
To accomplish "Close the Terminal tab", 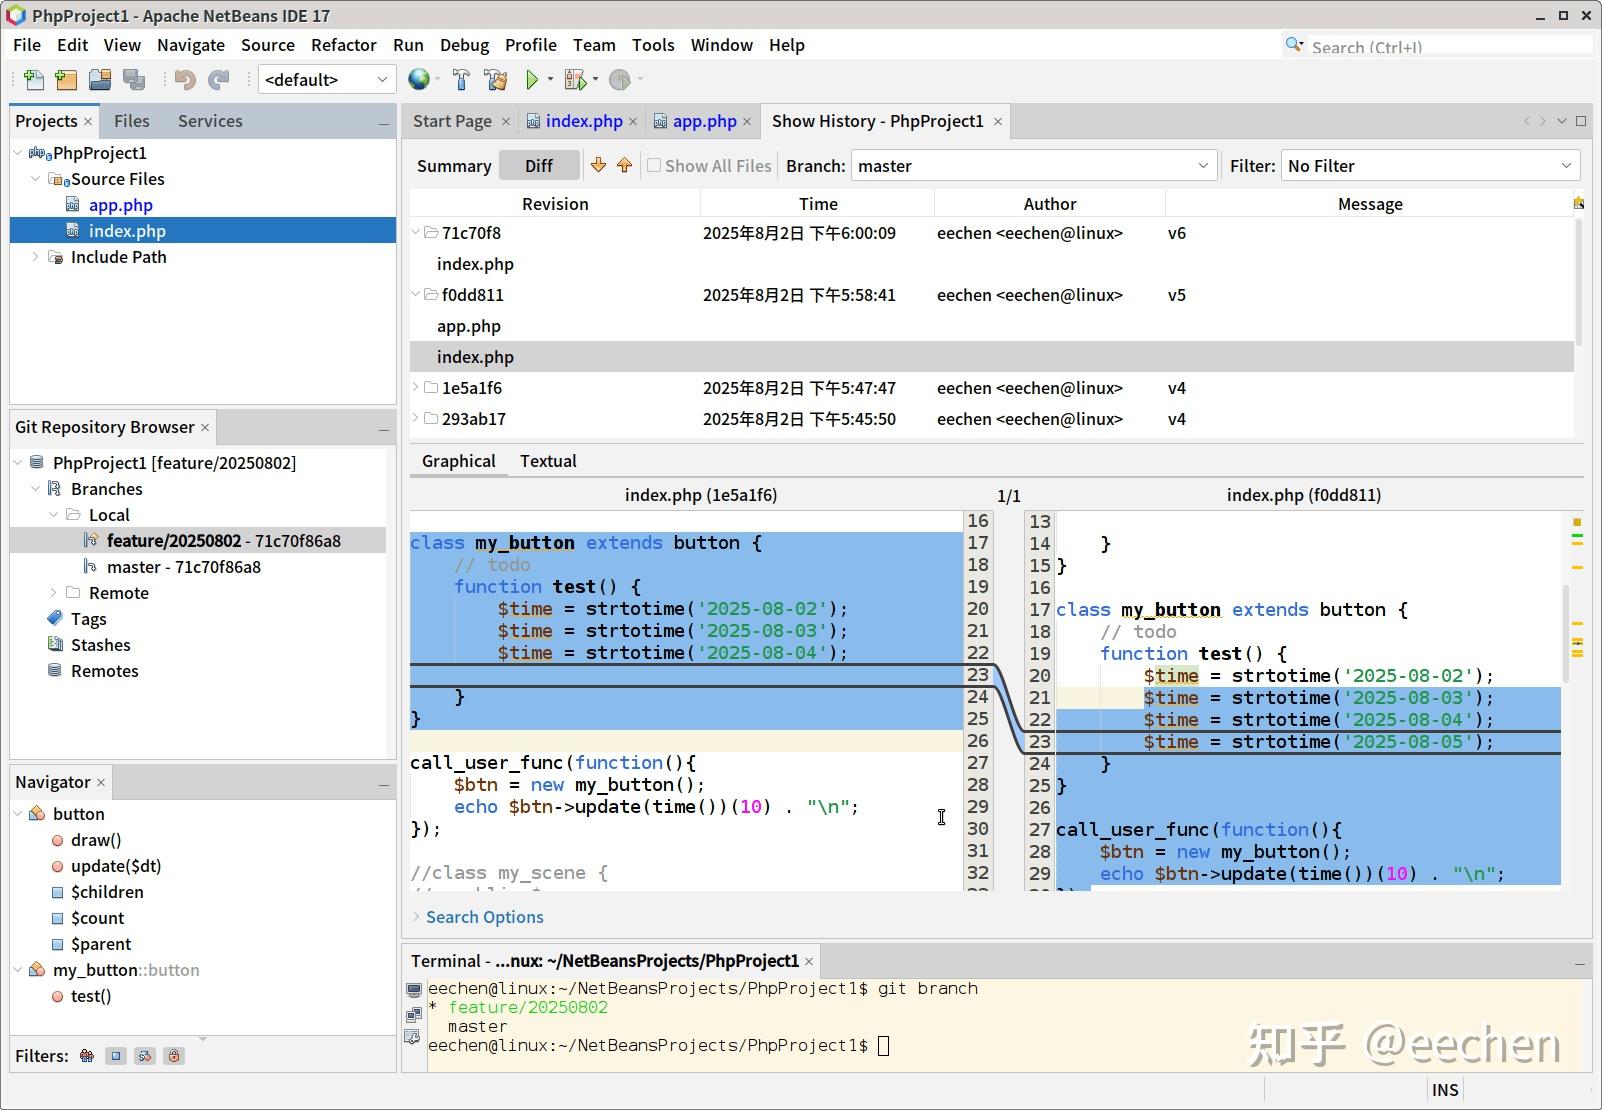I will coord(809,961).
